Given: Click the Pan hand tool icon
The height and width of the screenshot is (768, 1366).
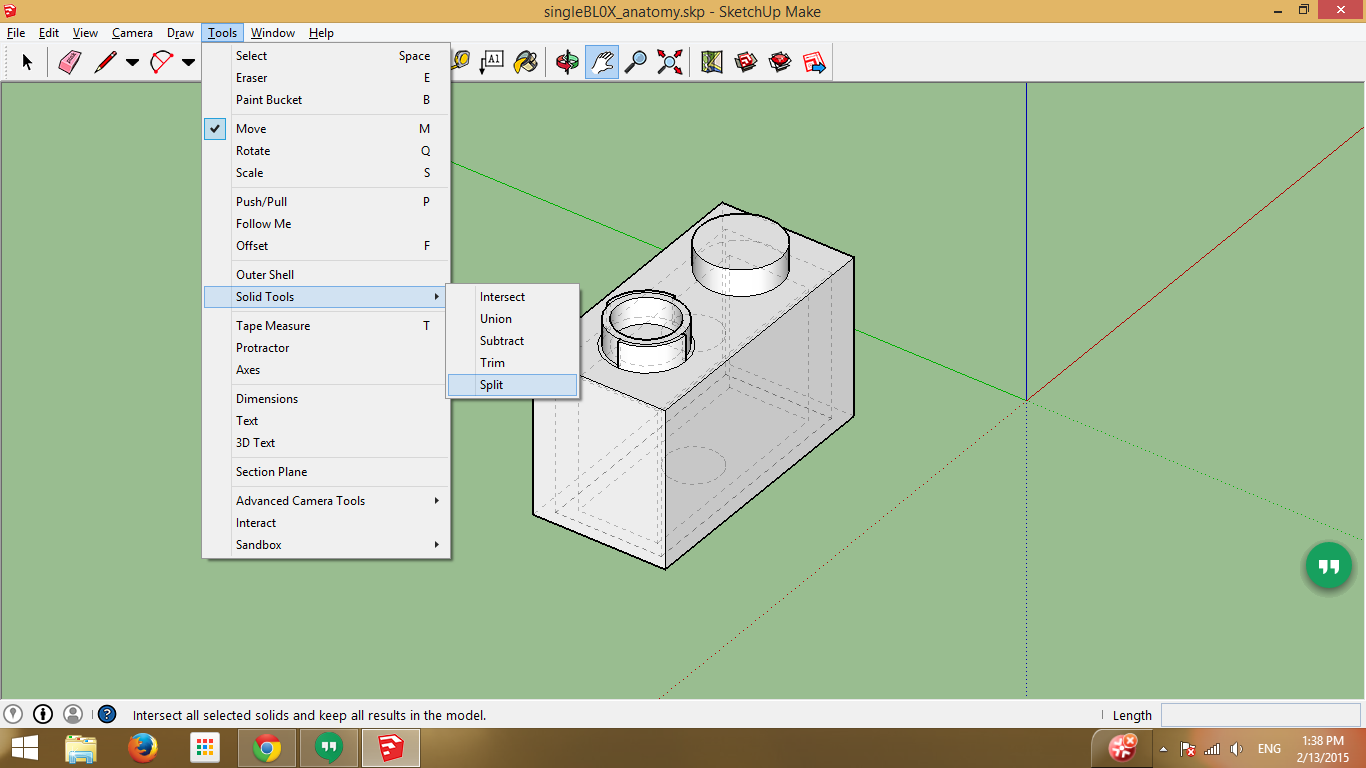Looking at the screenshot, I should click(x=601, y=62).
